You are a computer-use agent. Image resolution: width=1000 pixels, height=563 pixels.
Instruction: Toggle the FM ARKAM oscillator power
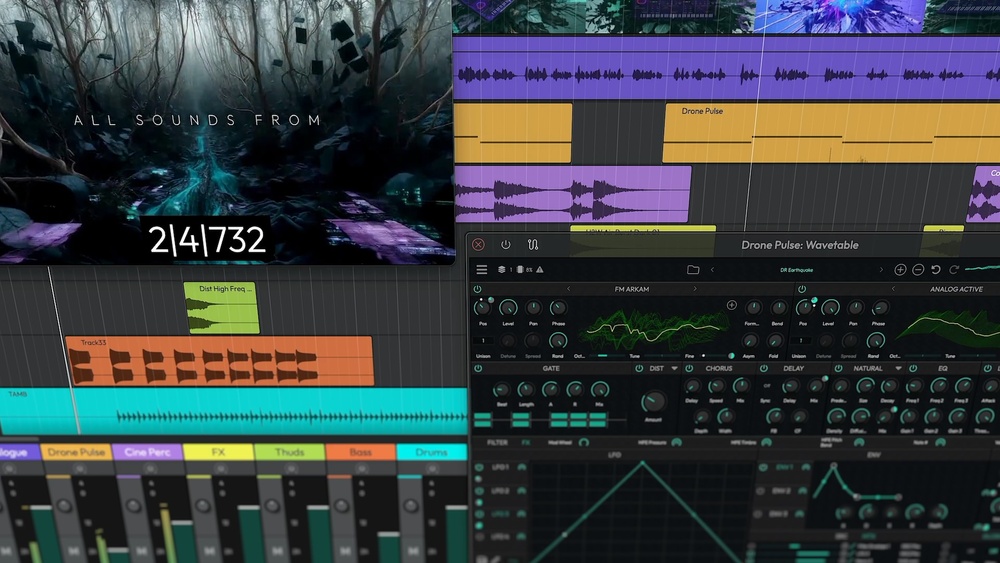click(477, 289)
